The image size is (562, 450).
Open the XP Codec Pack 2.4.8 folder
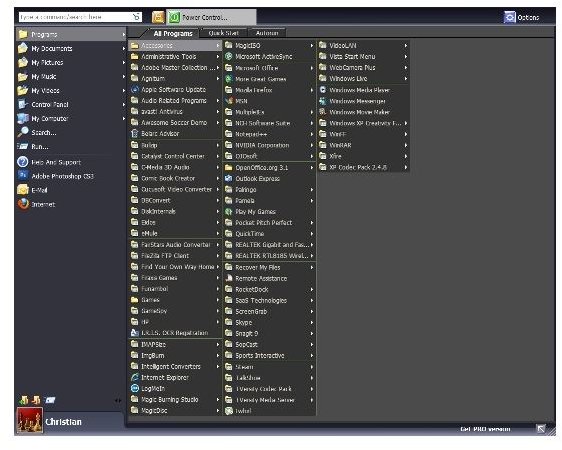click(x=363, y=167)
